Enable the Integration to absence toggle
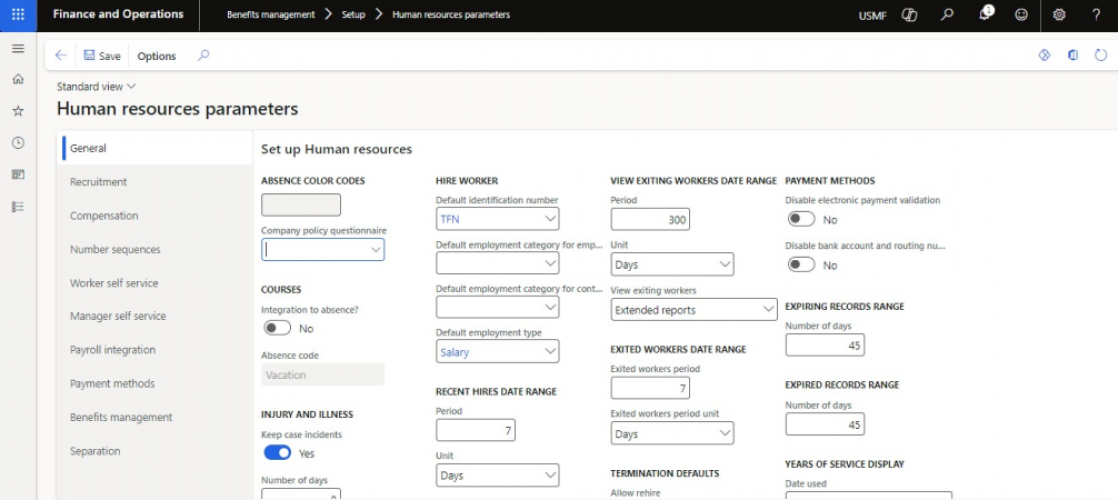This screenshot has width=1118, height=500. pos(277,328)
